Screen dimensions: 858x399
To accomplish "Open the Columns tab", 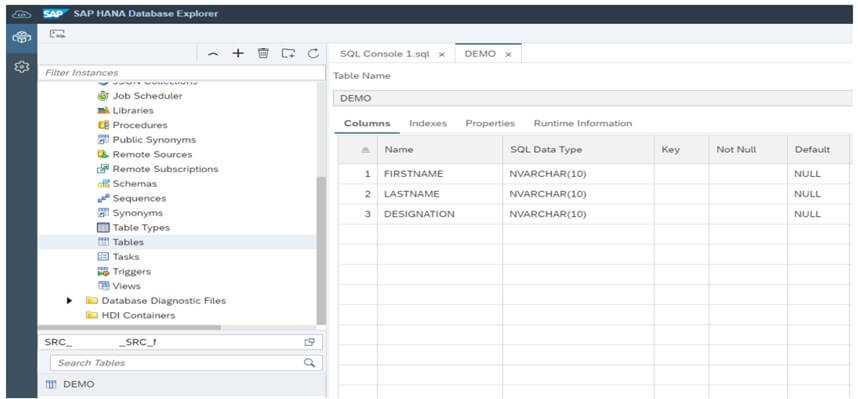I will click(367, 124).
